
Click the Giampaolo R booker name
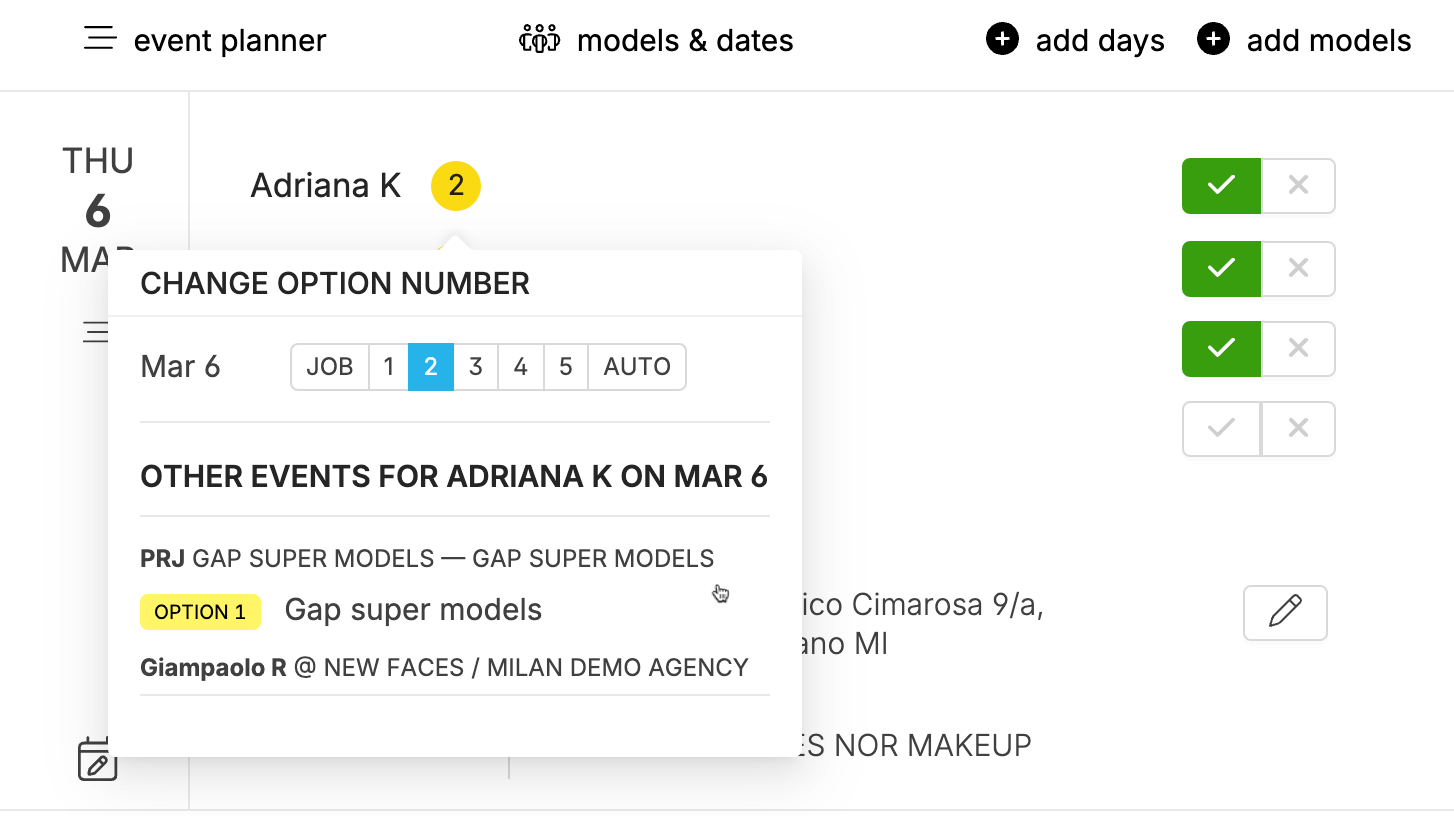pyautogui.click(x=213, y=667)
